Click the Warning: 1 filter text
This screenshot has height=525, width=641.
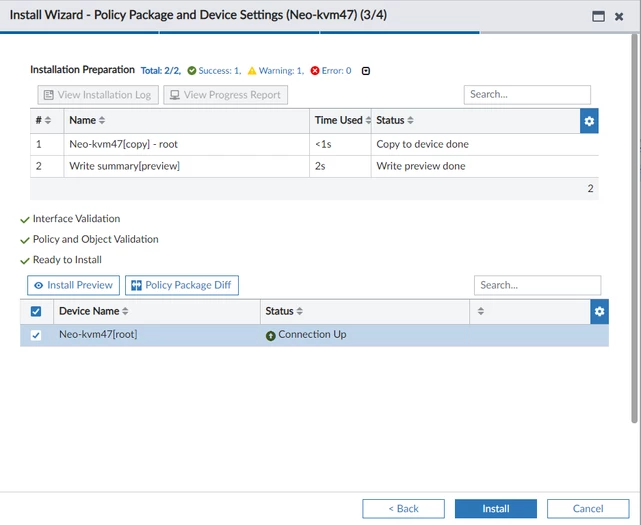tap(282, 71)
